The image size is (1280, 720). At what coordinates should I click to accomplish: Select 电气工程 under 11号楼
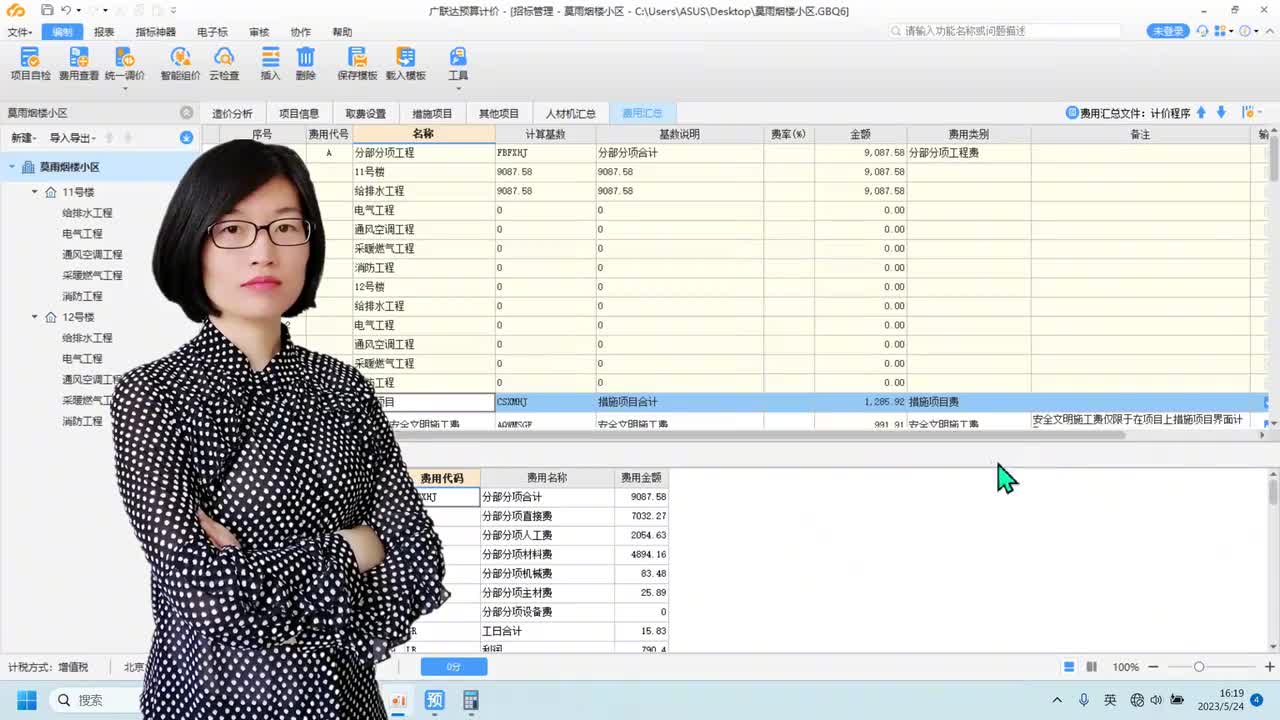pyautogui.click(x=82, y=234)
